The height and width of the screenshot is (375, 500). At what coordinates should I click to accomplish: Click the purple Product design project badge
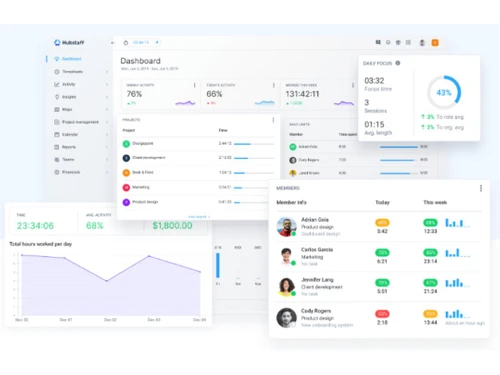click(126, 202)
